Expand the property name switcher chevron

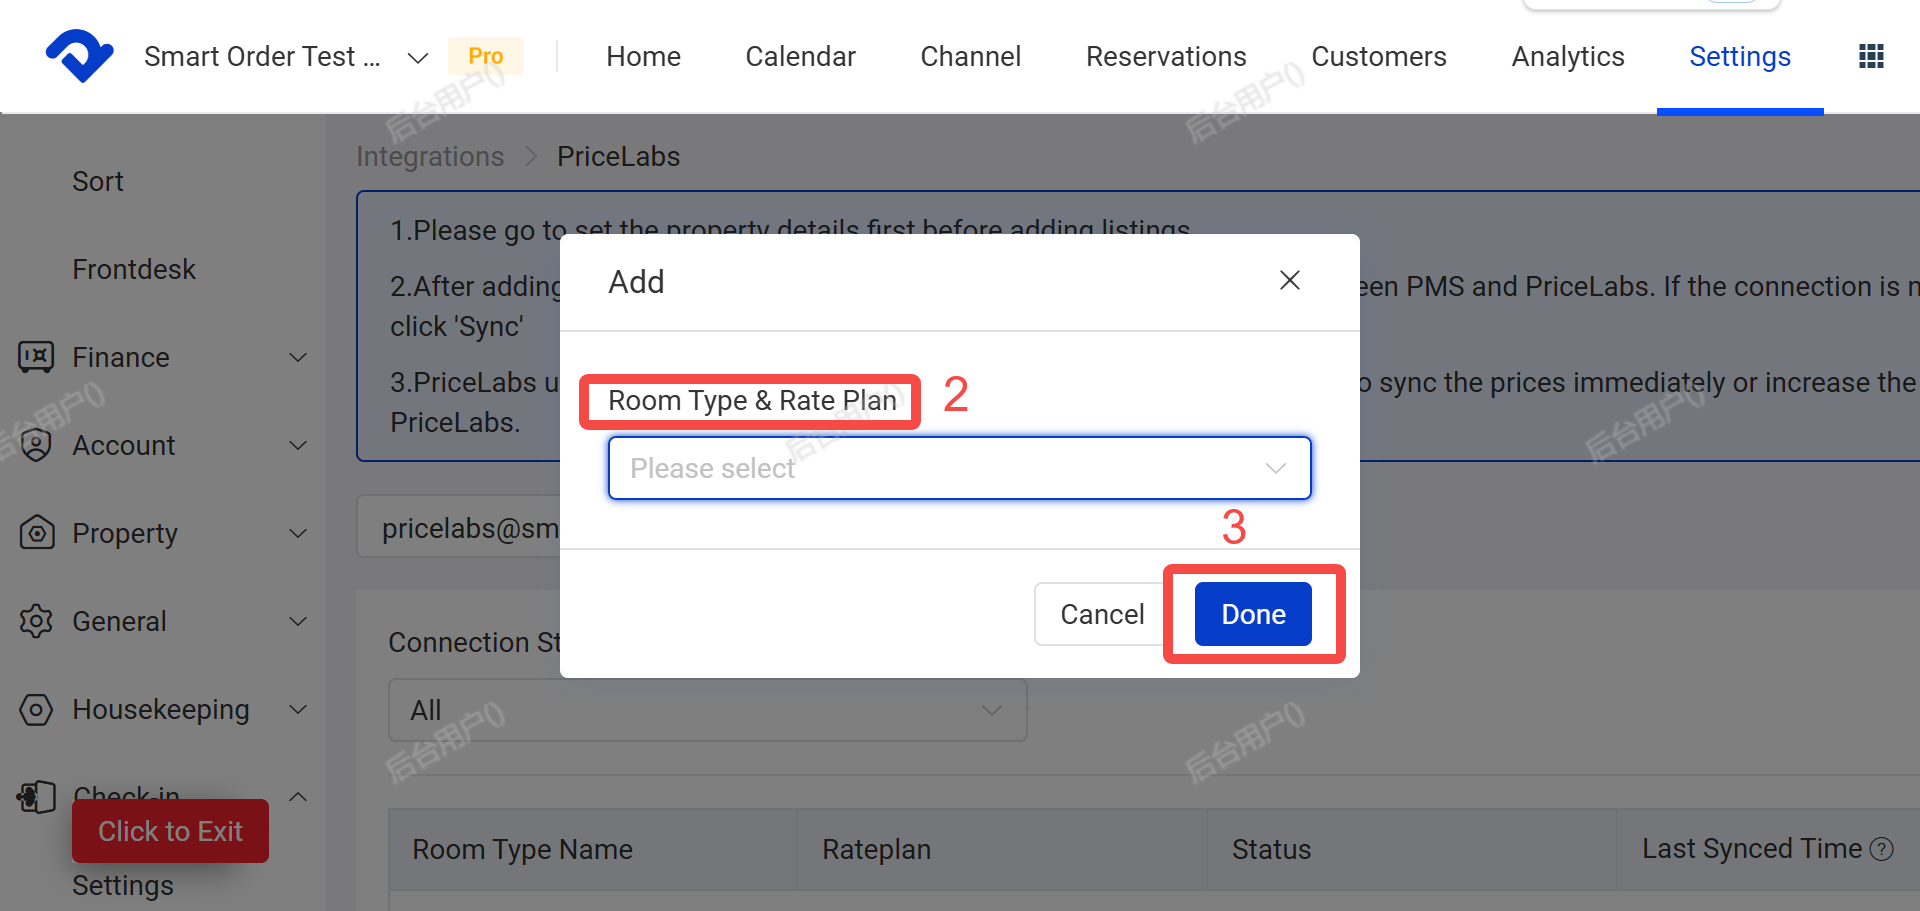[x=418, y=58]
